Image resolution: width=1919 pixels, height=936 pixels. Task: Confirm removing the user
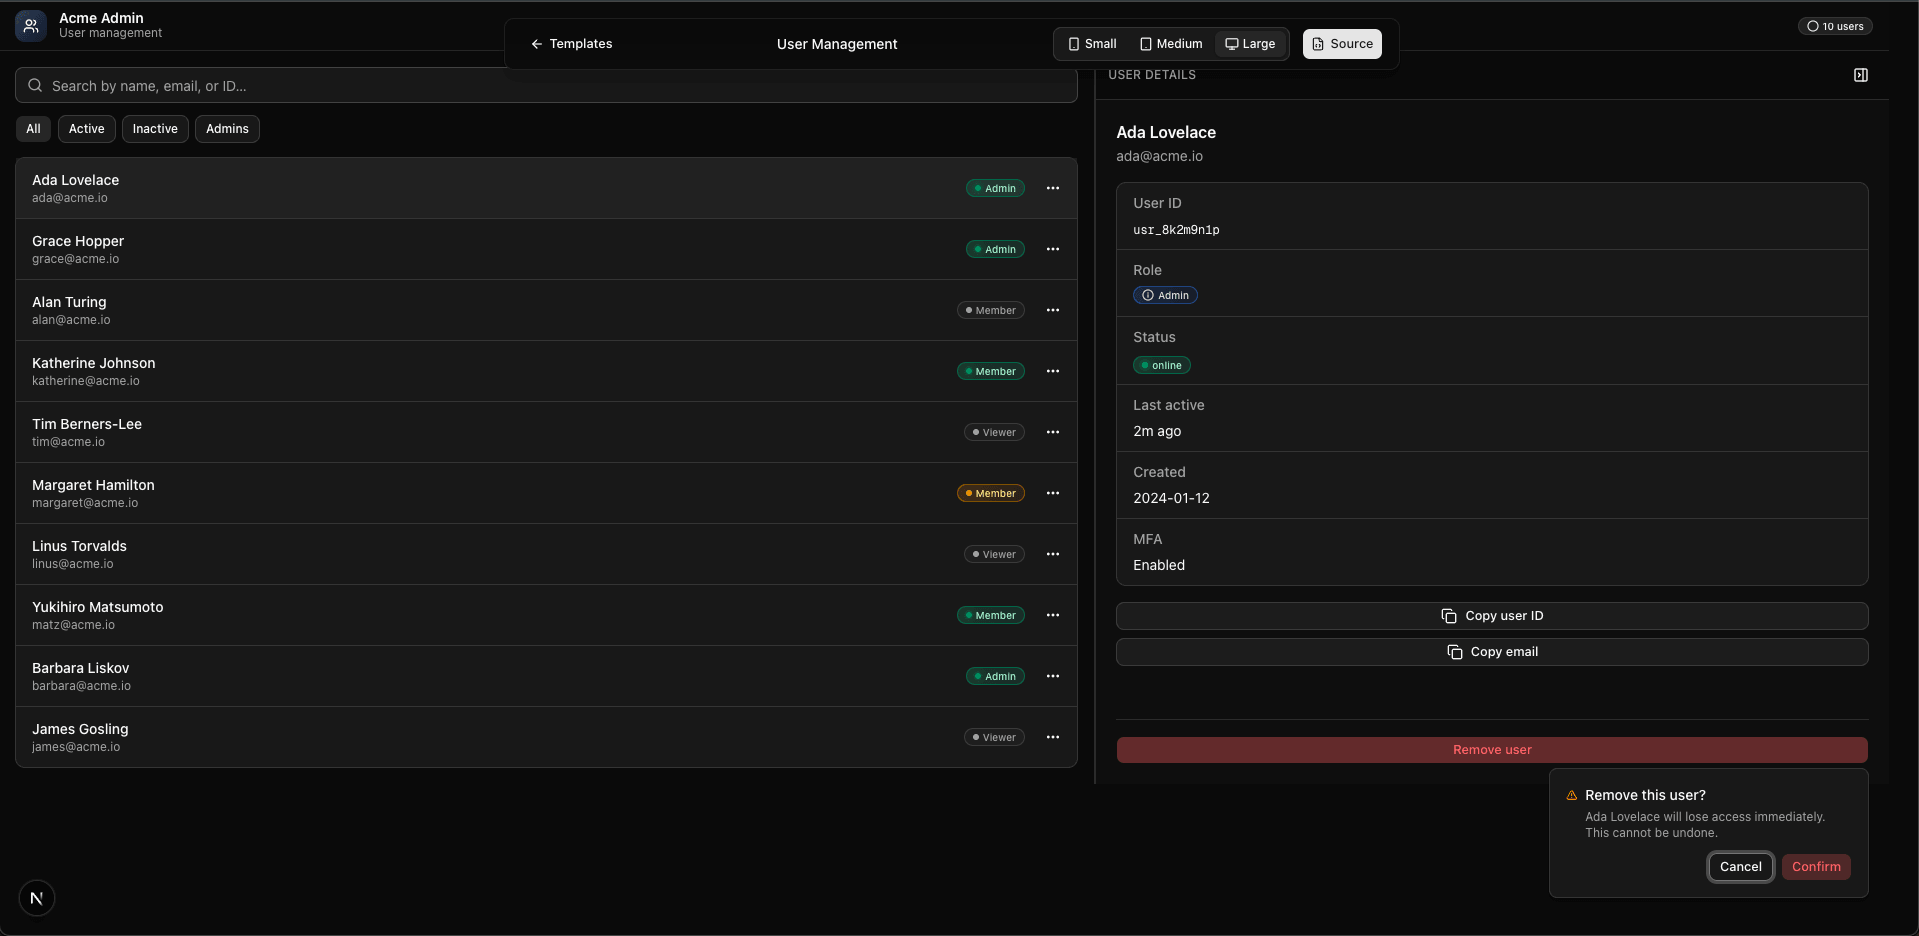[x=1816, y=867]
